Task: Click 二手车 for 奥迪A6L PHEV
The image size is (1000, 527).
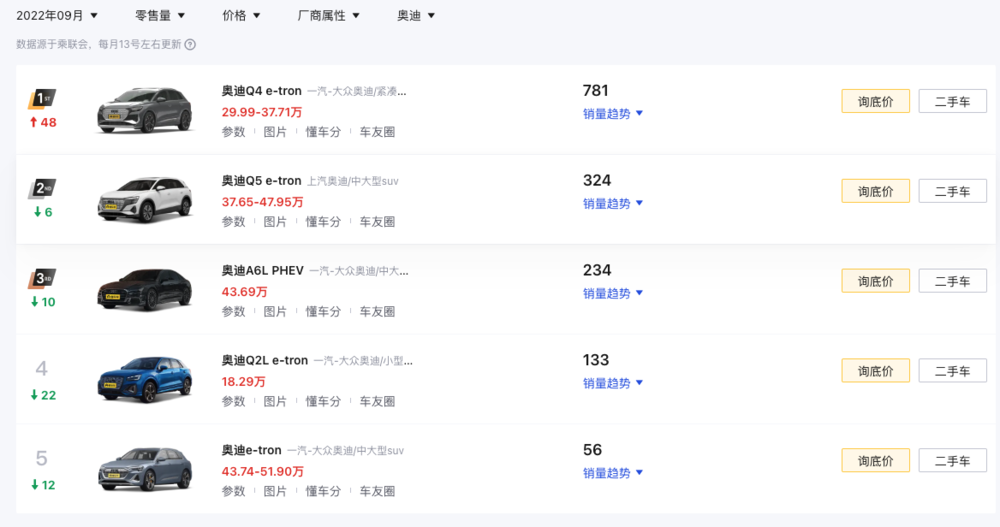Action: 953,281
